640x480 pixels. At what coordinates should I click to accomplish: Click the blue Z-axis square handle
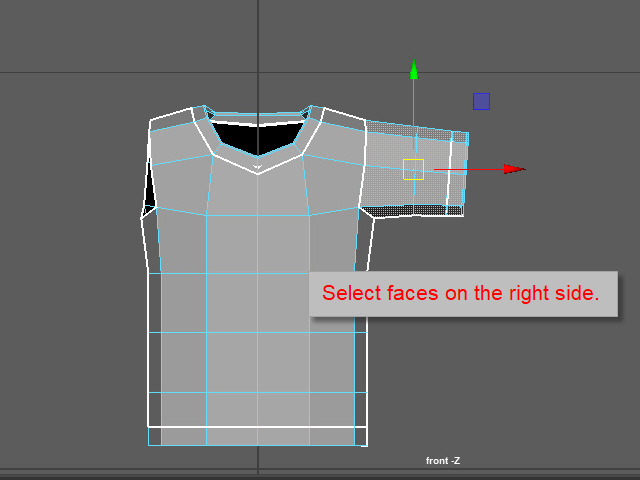click(x=481, y=101)
